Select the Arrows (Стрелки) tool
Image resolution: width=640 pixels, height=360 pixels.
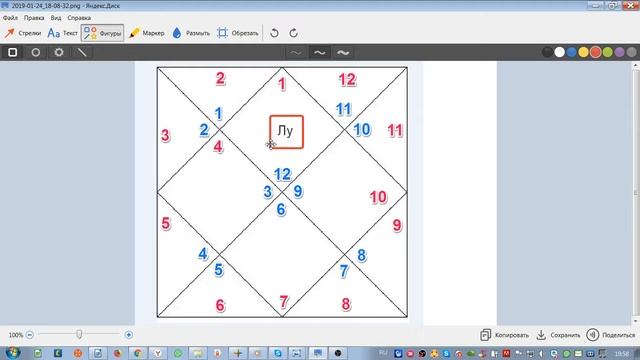(23, 33)
